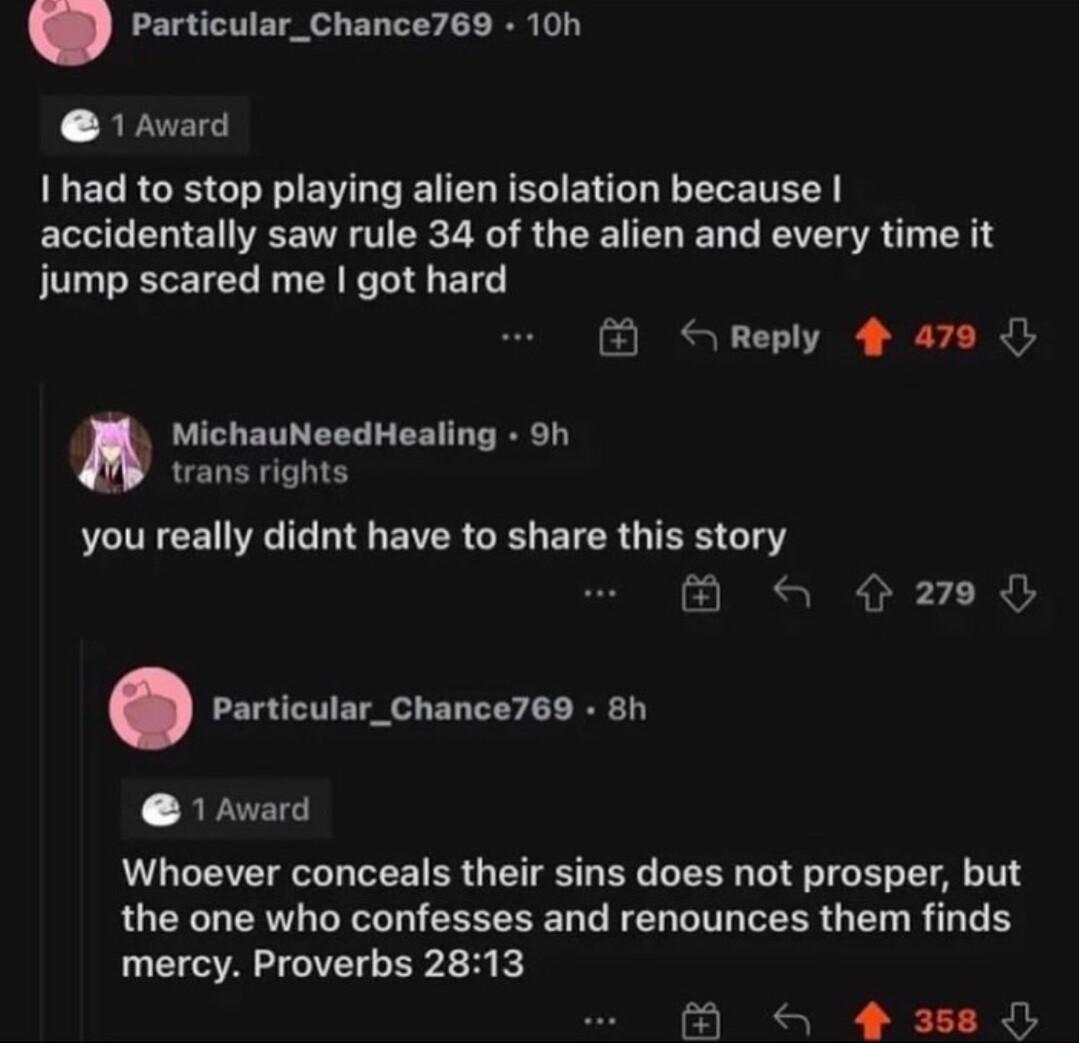
Task: Open the award gift icon on the top comment
Action: pyautogui.click(x=618, y=339)
